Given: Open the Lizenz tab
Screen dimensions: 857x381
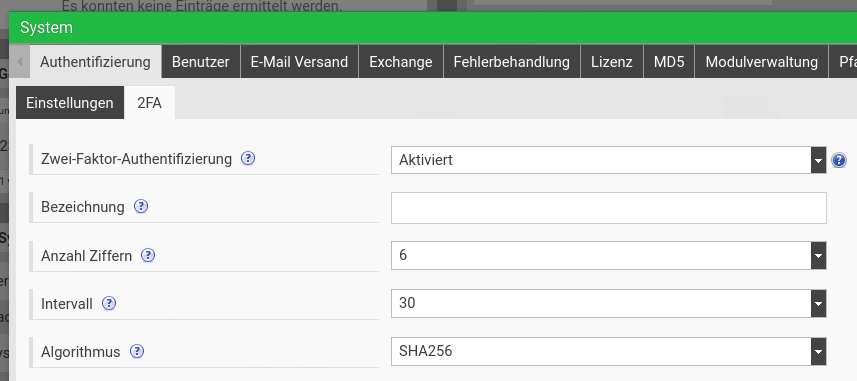Looking at the screenshot, I should pyautogui.click(x=612, y=62).
